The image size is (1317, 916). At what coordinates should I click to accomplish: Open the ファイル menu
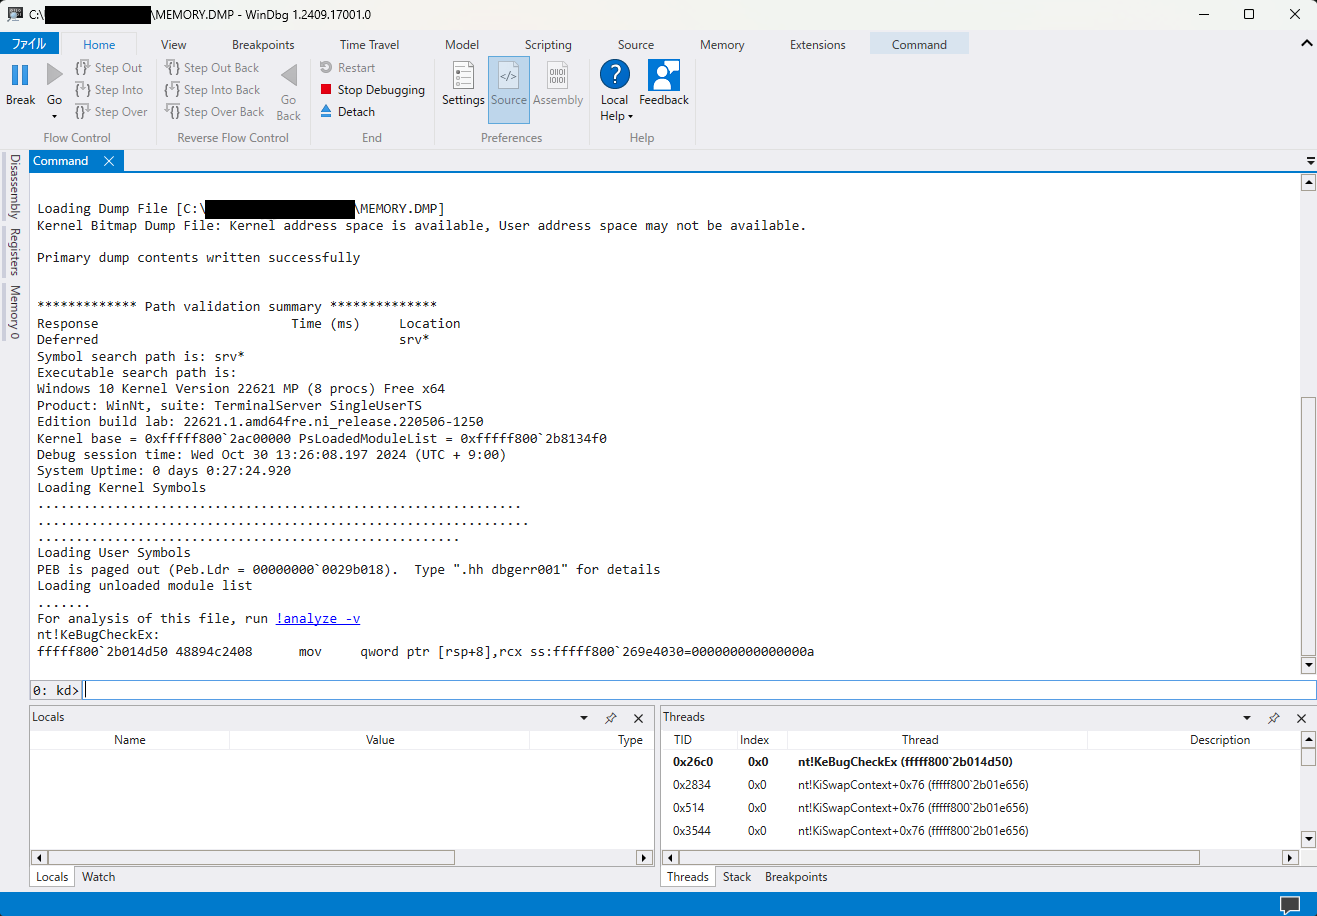(x=29, y=43)
